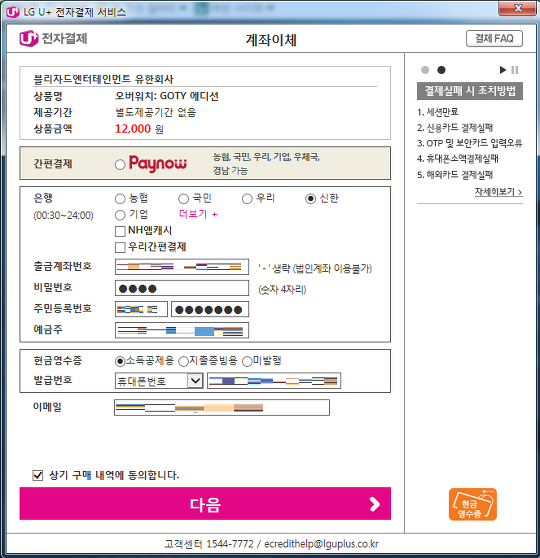Click the price 12,000 원

tap(139, 129)
